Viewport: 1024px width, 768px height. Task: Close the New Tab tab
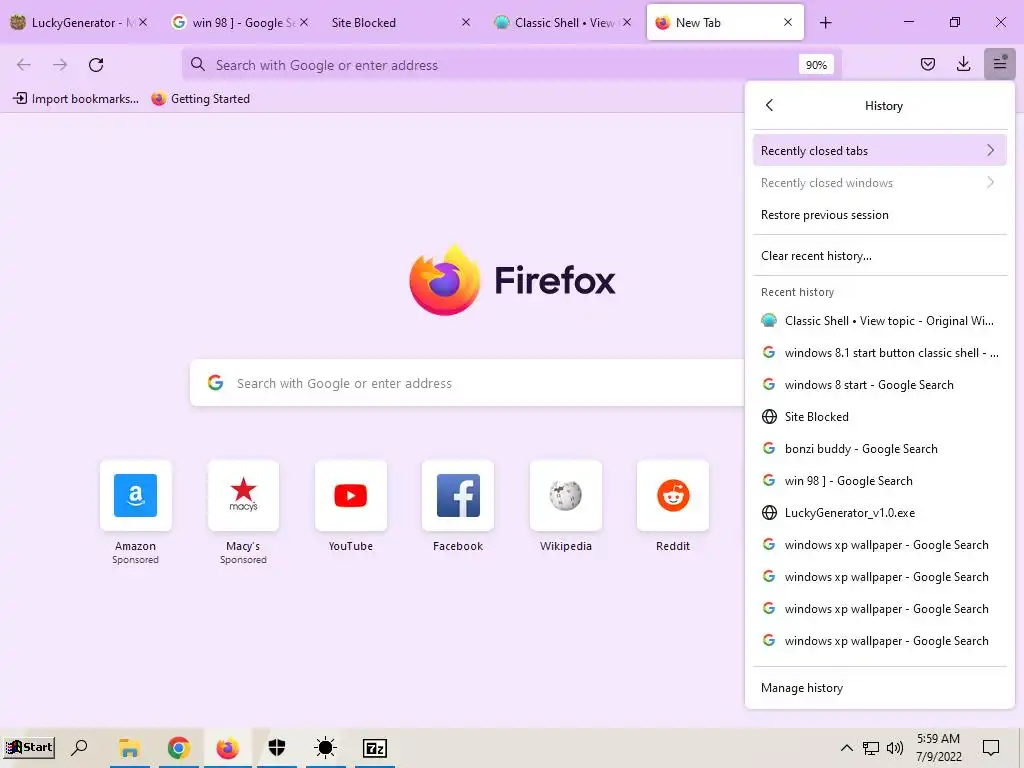coord(788,22)
